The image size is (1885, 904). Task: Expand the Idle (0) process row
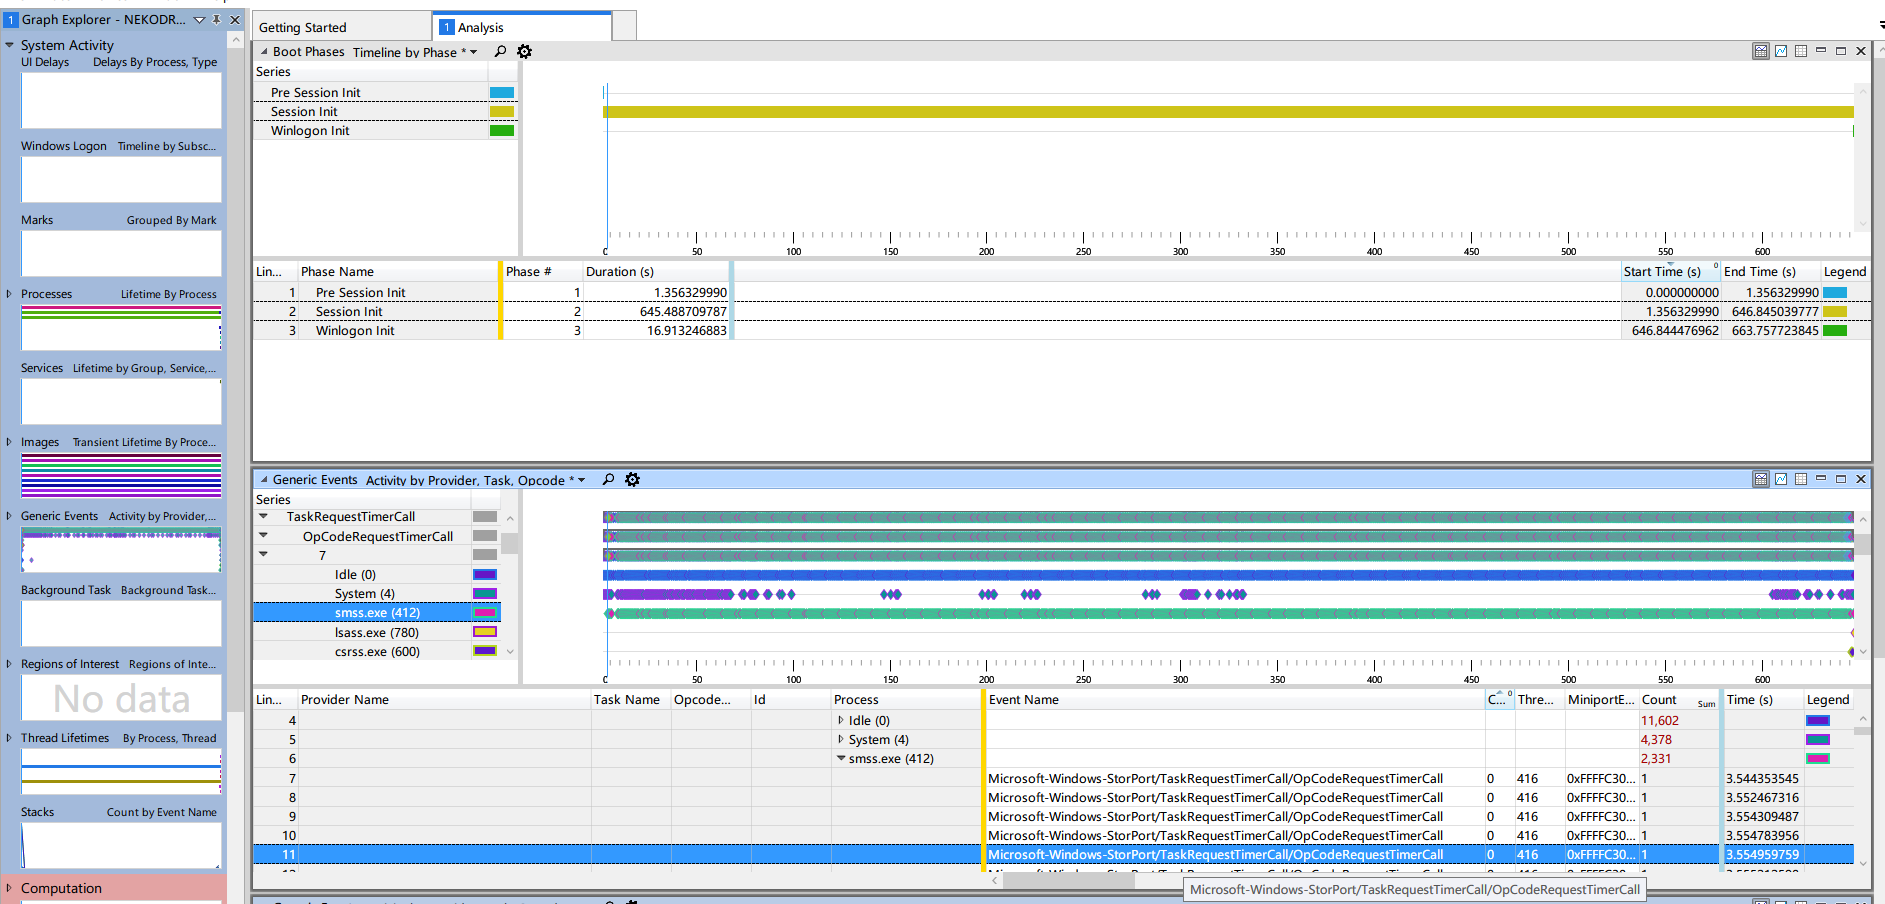[x=840, y=720]
